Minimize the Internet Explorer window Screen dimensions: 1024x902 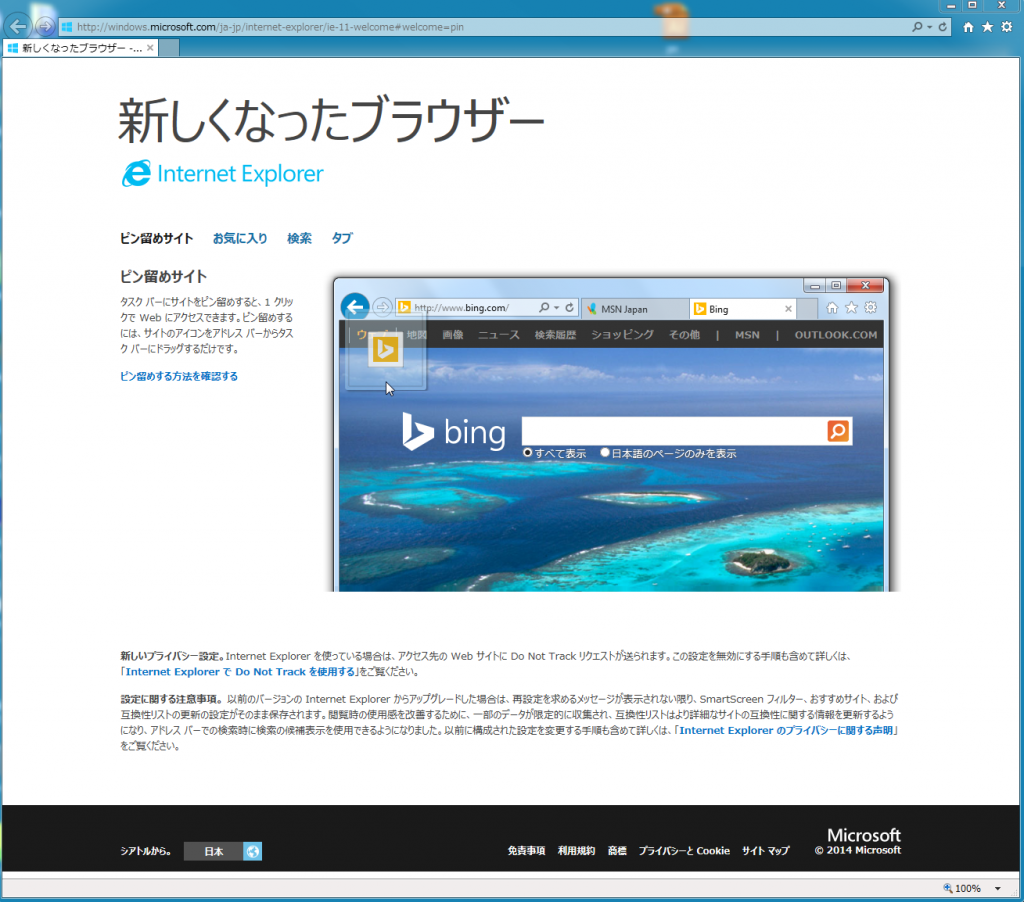point(951,5)
